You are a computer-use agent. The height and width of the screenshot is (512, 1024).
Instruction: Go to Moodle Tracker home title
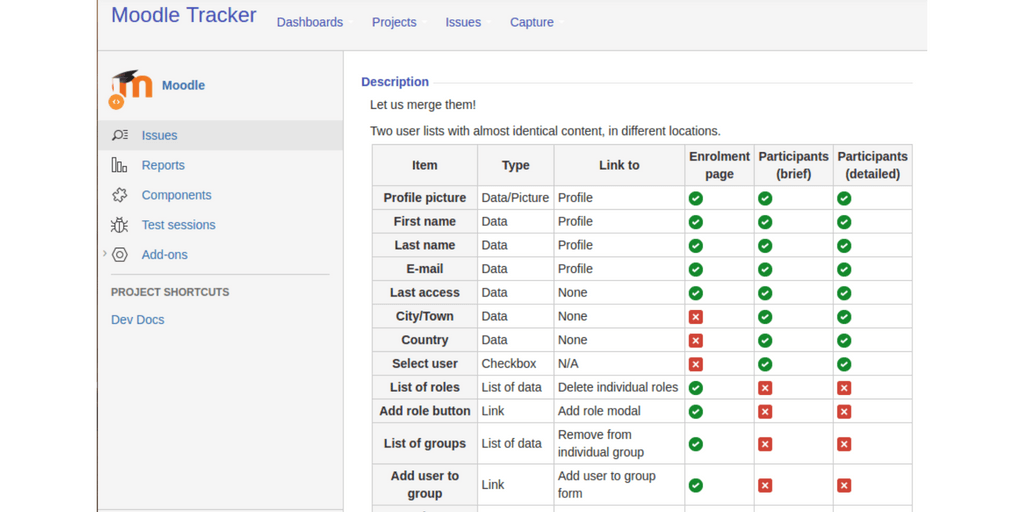click(184, 15)
